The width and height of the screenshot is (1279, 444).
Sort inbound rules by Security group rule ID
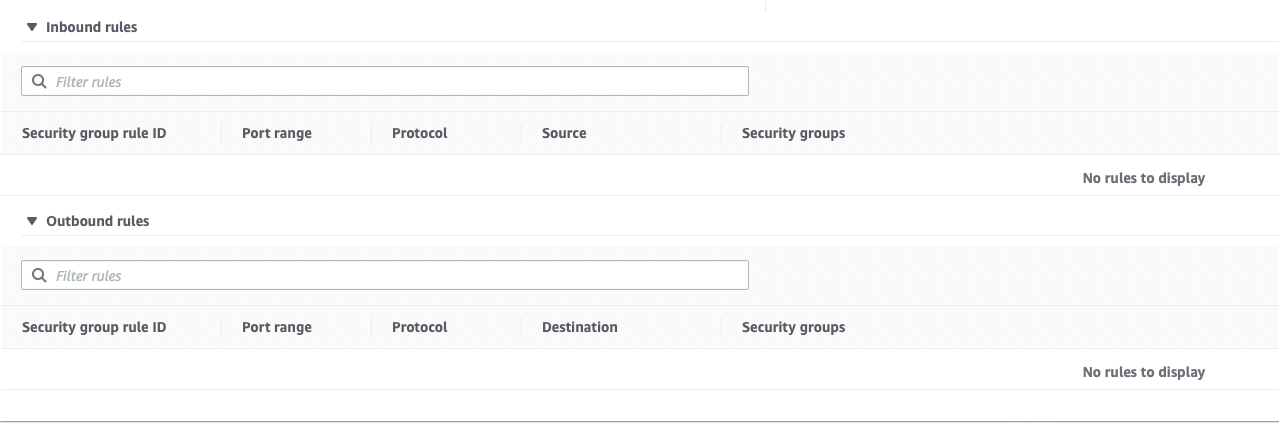[x=94, y=133]
